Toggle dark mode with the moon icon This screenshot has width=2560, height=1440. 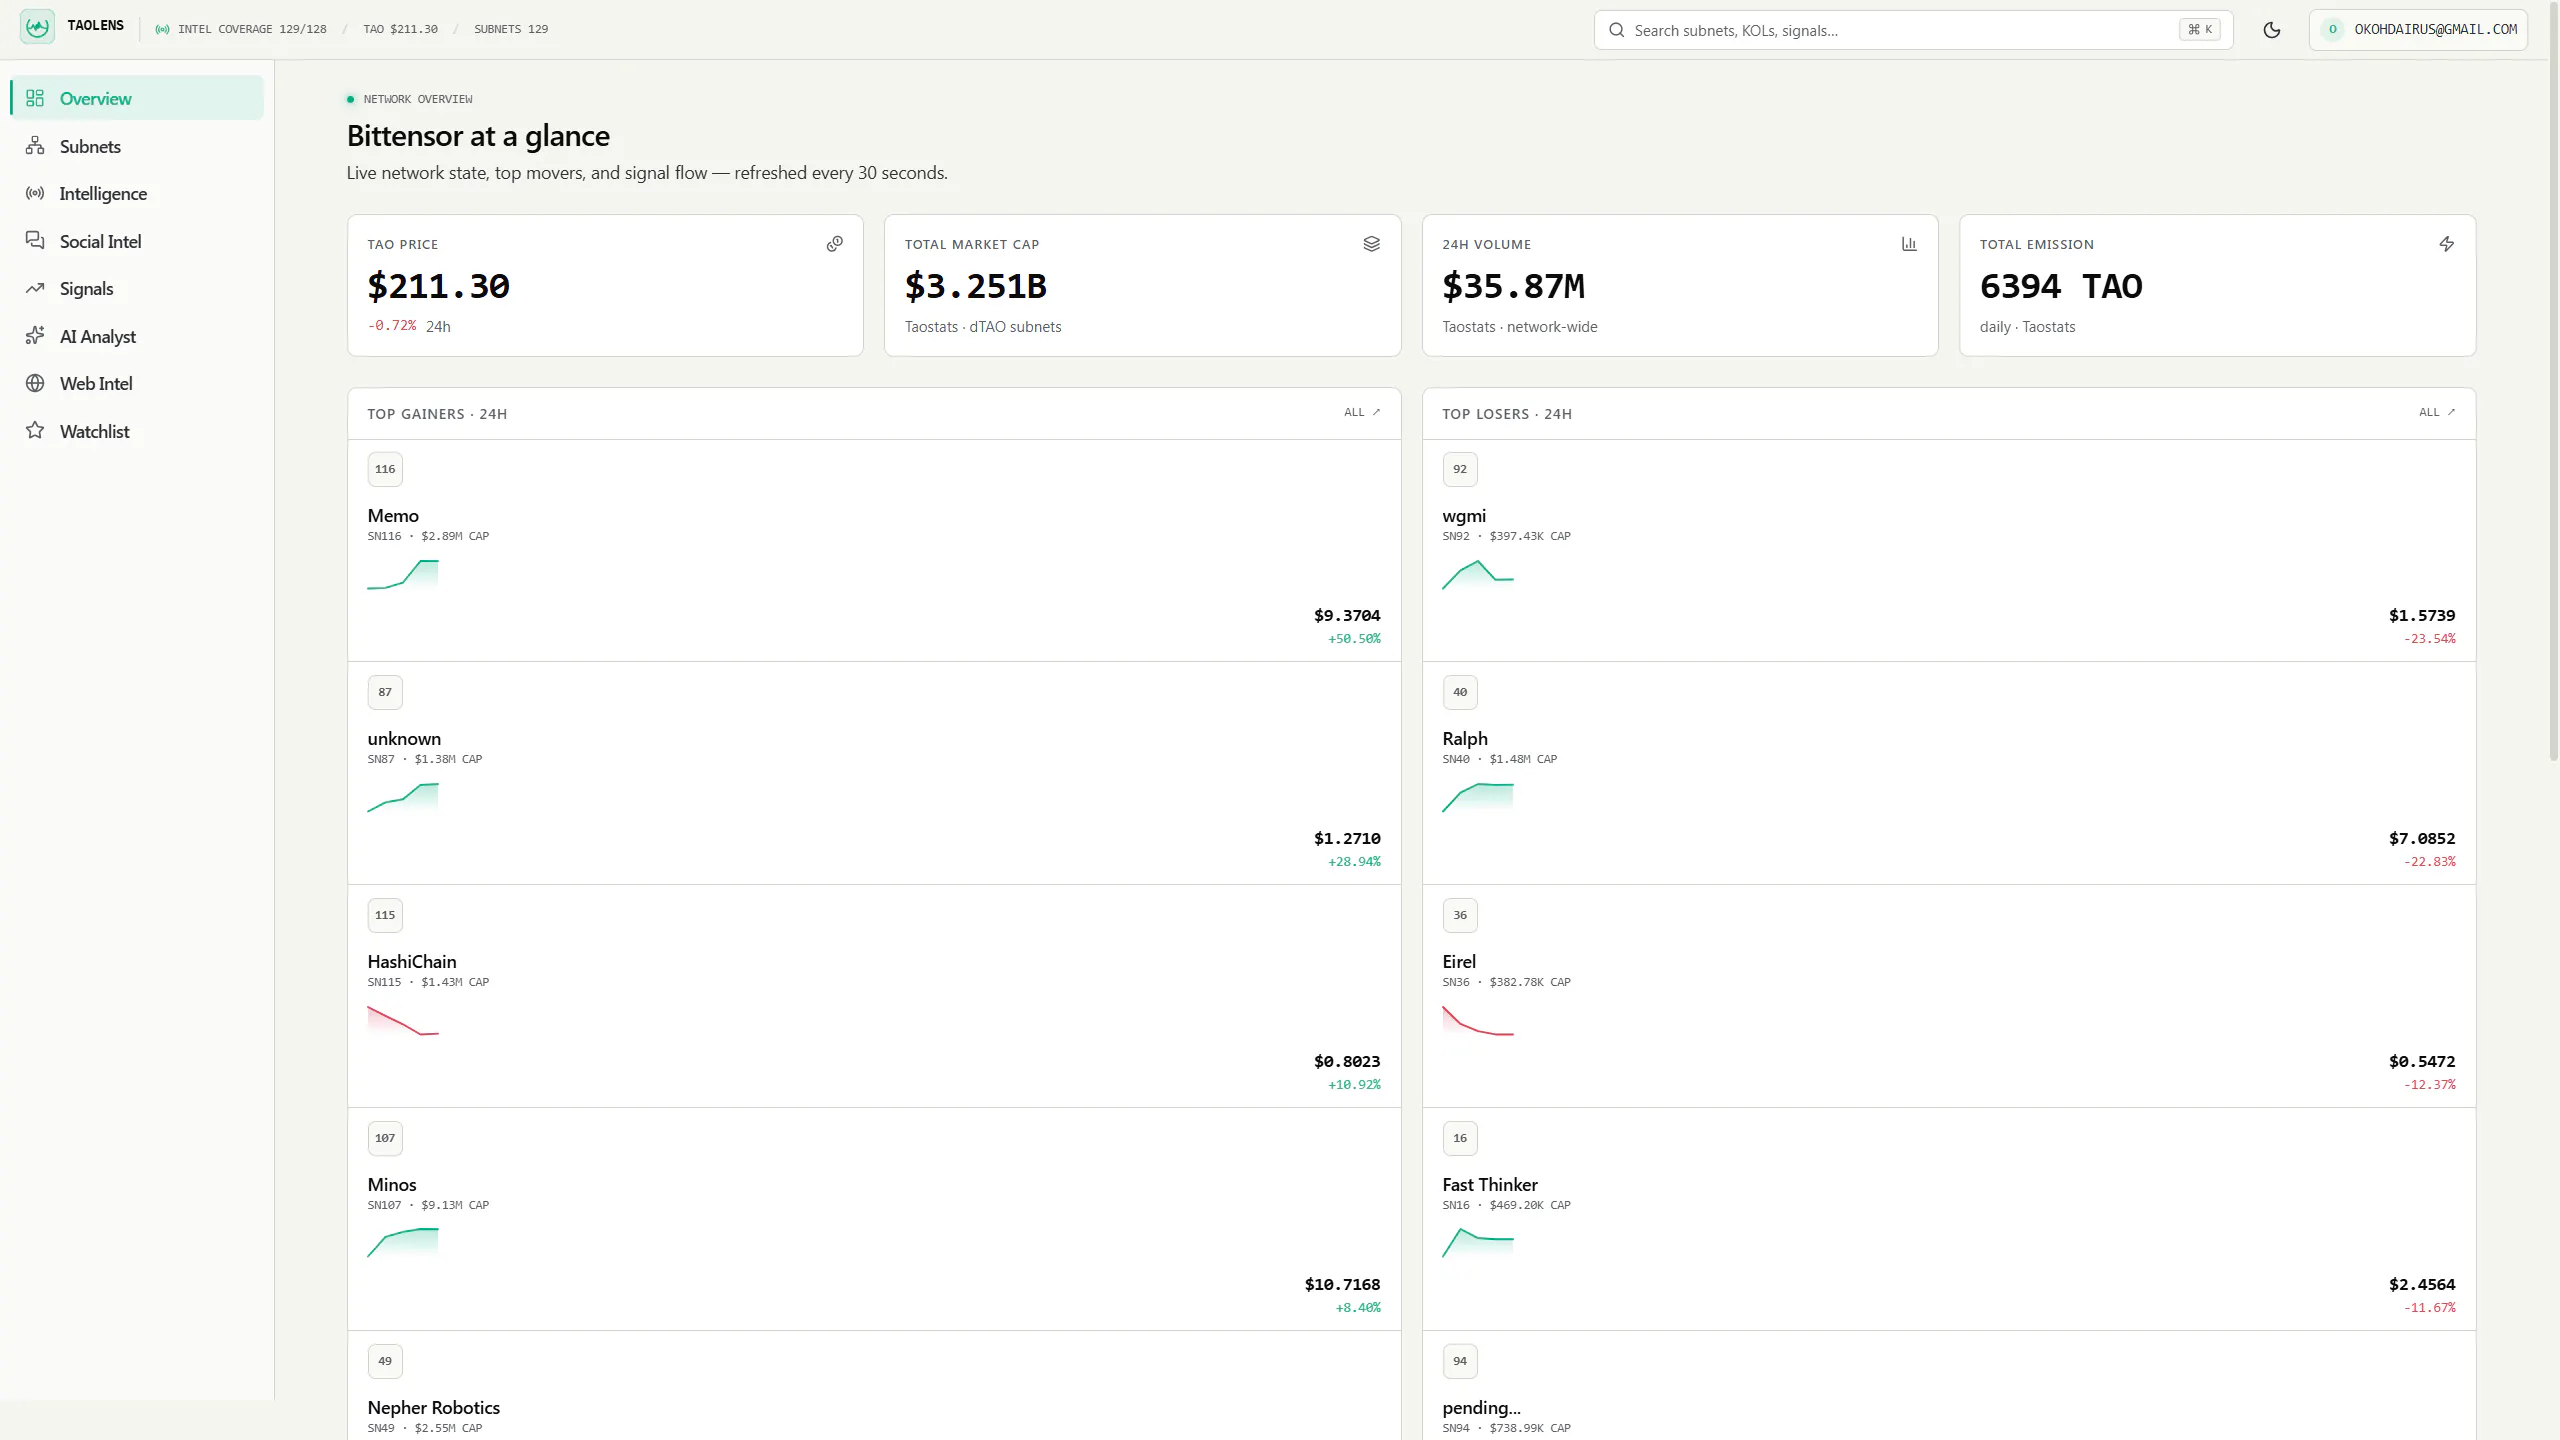tap(2271, 30)
